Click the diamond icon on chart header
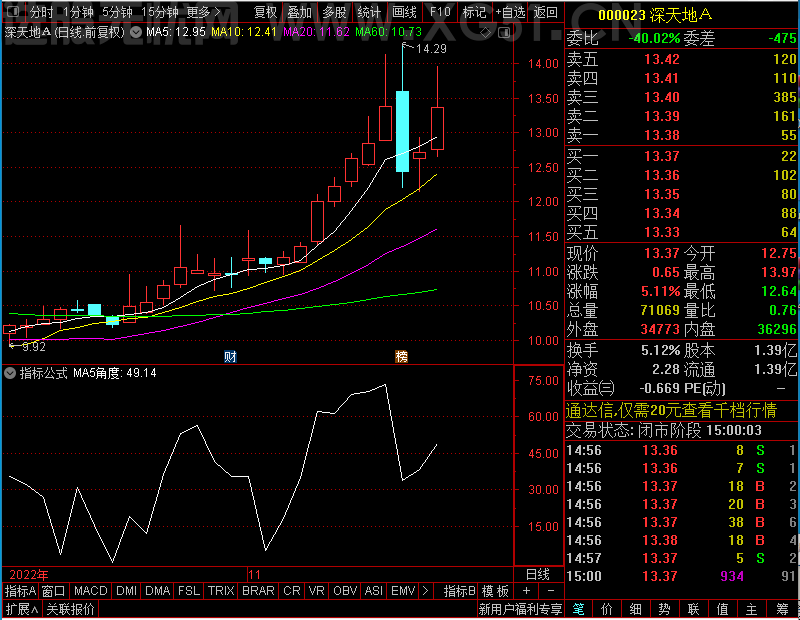Screen dimensions: 800x620 486,33
